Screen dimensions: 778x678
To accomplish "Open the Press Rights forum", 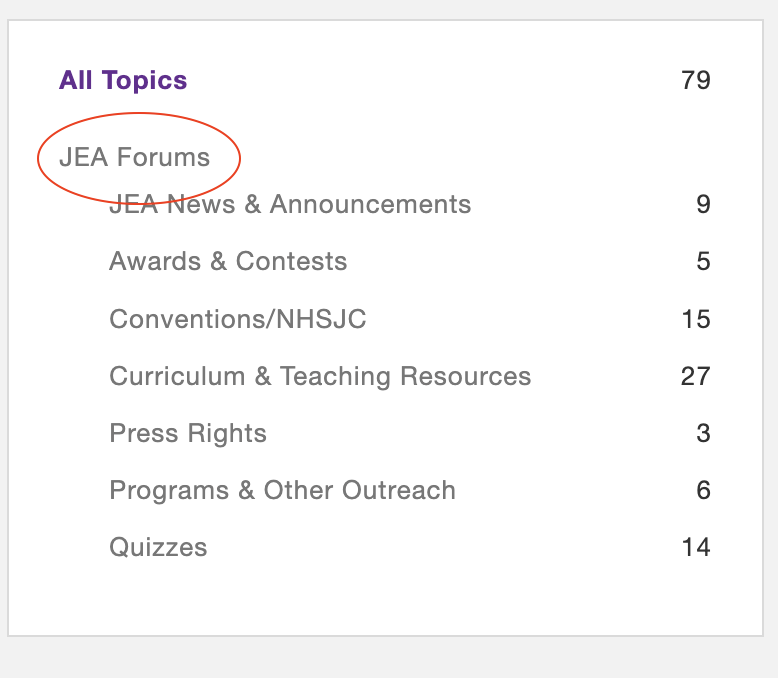I will click(x=188, y=434).
